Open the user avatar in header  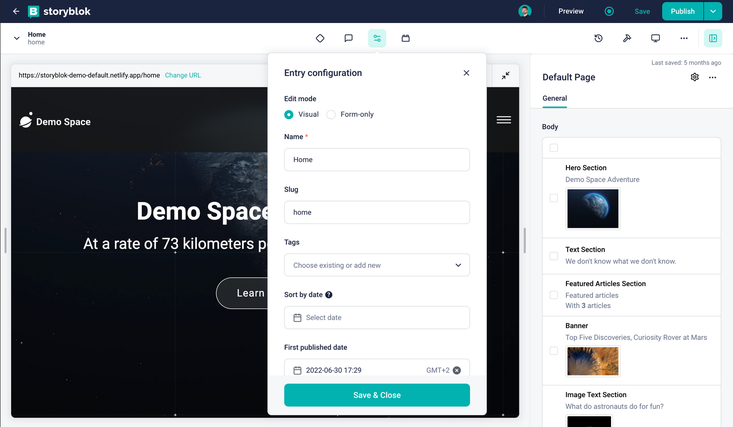525,11
